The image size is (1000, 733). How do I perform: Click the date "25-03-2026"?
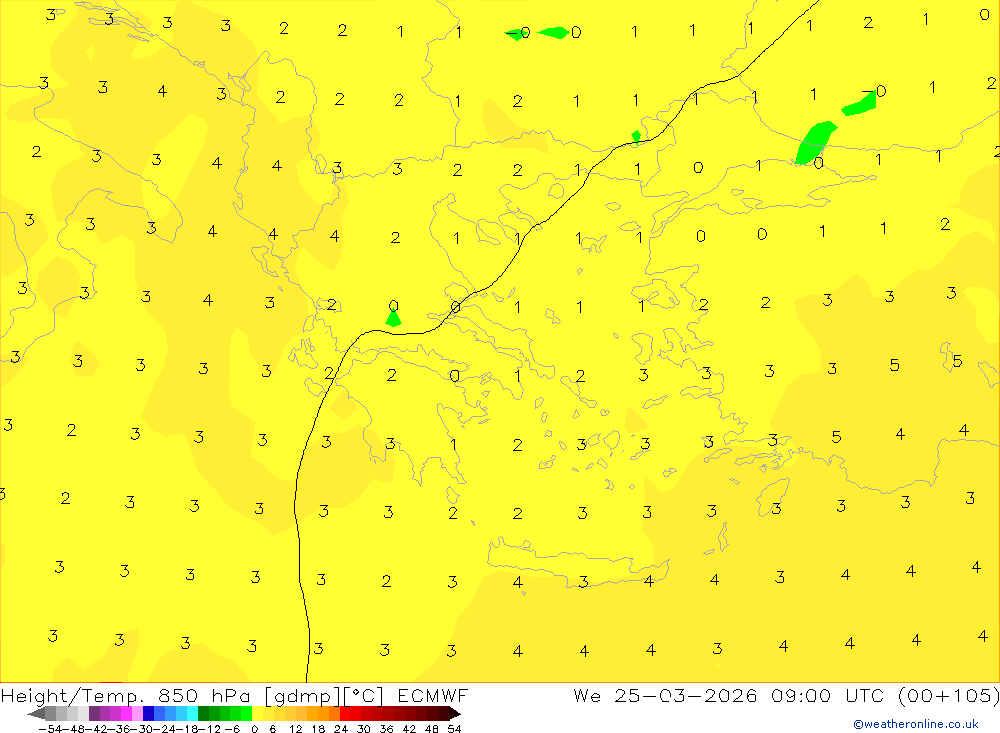pyautogui.click(x=686, y=695)
